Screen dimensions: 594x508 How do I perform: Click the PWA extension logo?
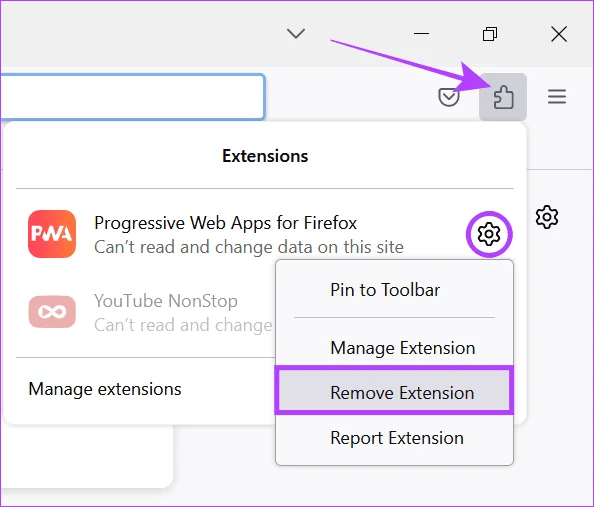[x=52, y=234]
